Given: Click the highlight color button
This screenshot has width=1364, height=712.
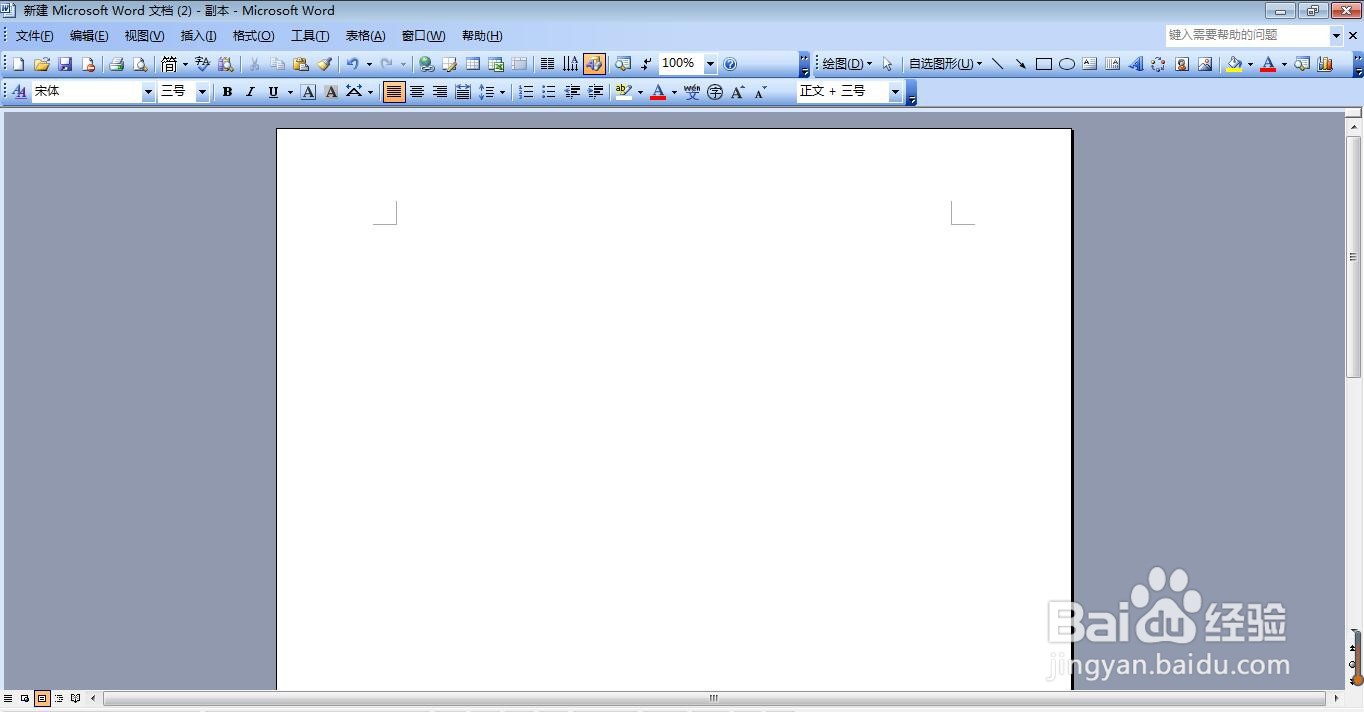Looking at the screenshot, I should point(623,92).
